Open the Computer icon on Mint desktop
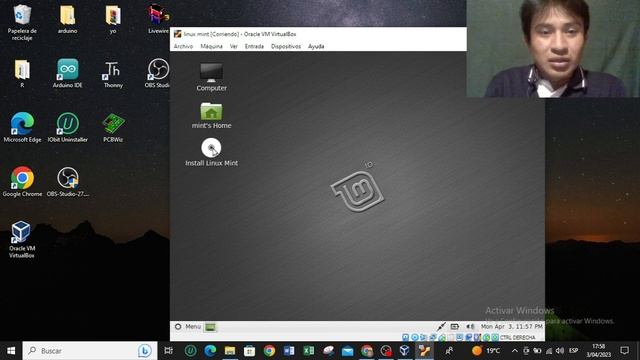The height and width of the screenshot is (360, 640). click(x=211, y=77)
